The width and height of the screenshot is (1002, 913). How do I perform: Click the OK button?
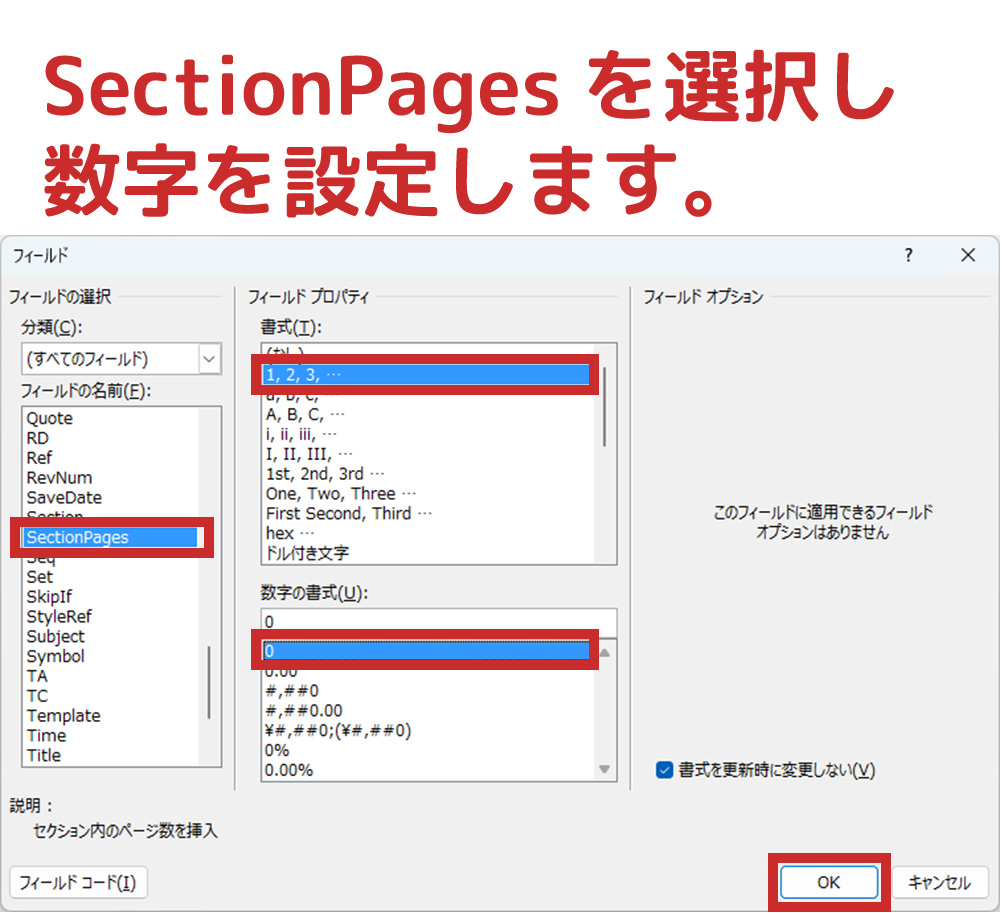[828, 882]
